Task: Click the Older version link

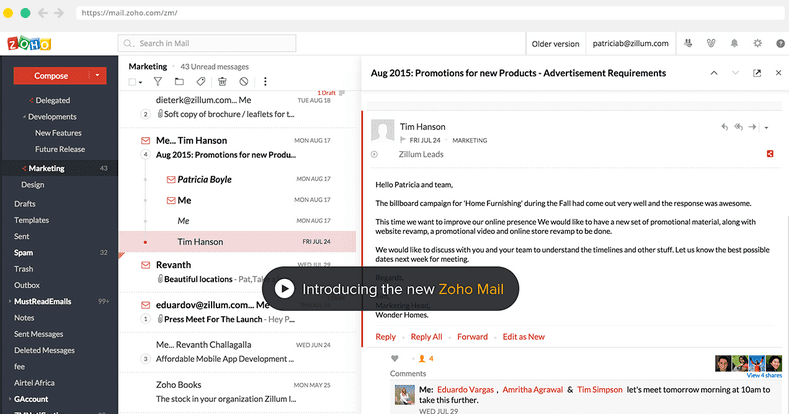Action: (555, 44)
